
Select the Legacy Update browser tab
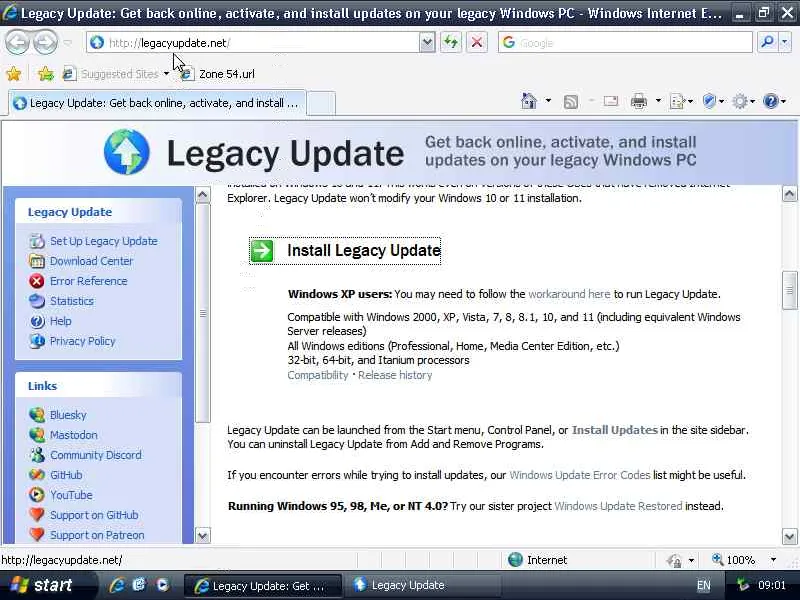click(157, 103)
